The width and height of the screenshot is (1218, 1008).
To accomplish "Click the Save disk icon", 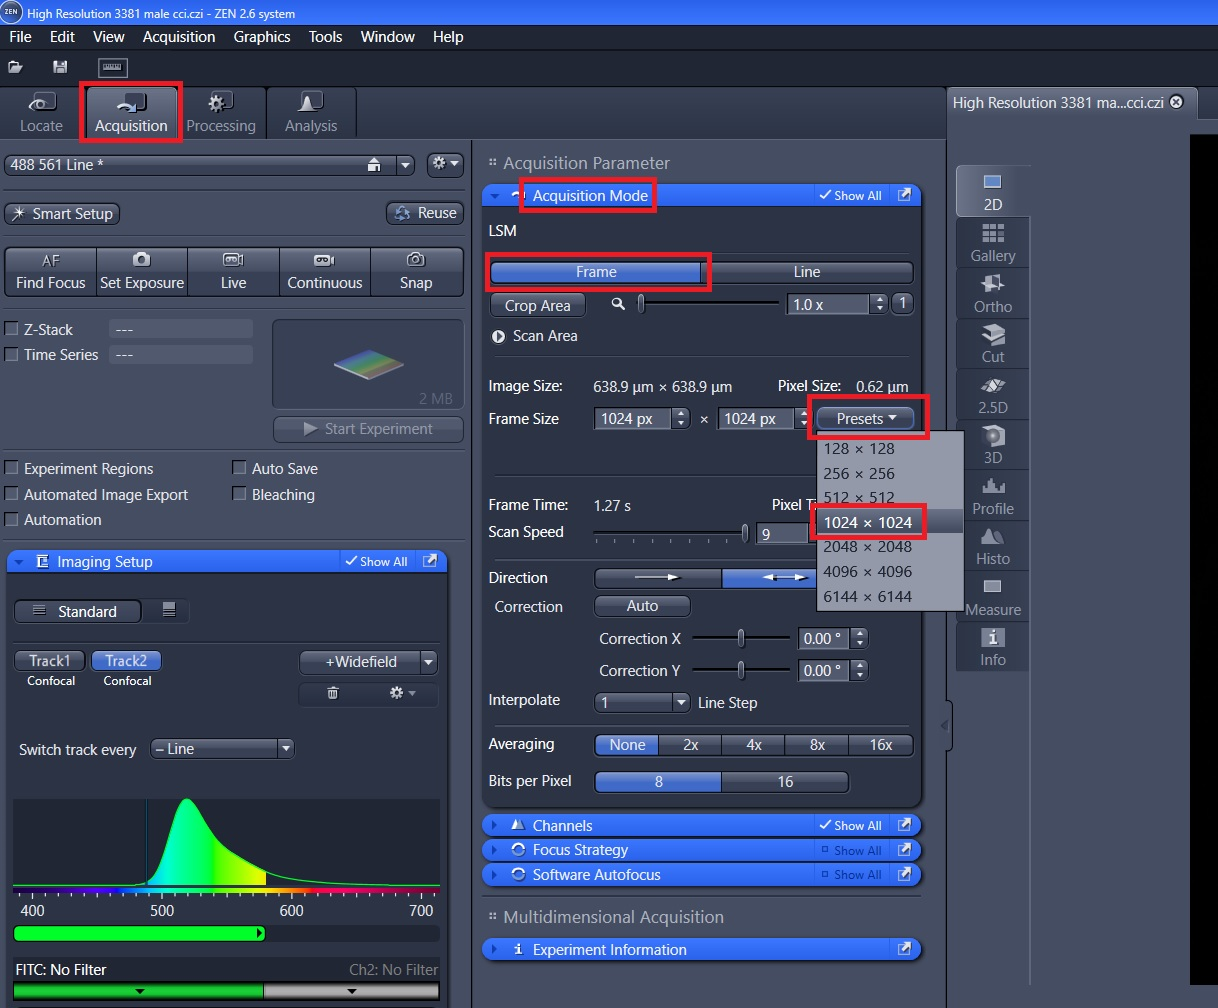I will [60, 67].
